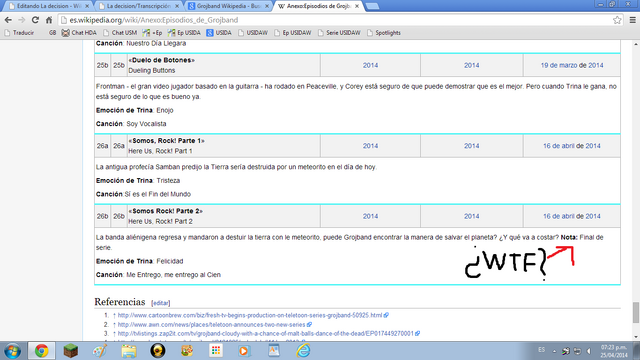The height and width of the screenshot is (360, 640).
Task: Click the Chrome icon in the taskbar
Action: (x=41, y=351)
